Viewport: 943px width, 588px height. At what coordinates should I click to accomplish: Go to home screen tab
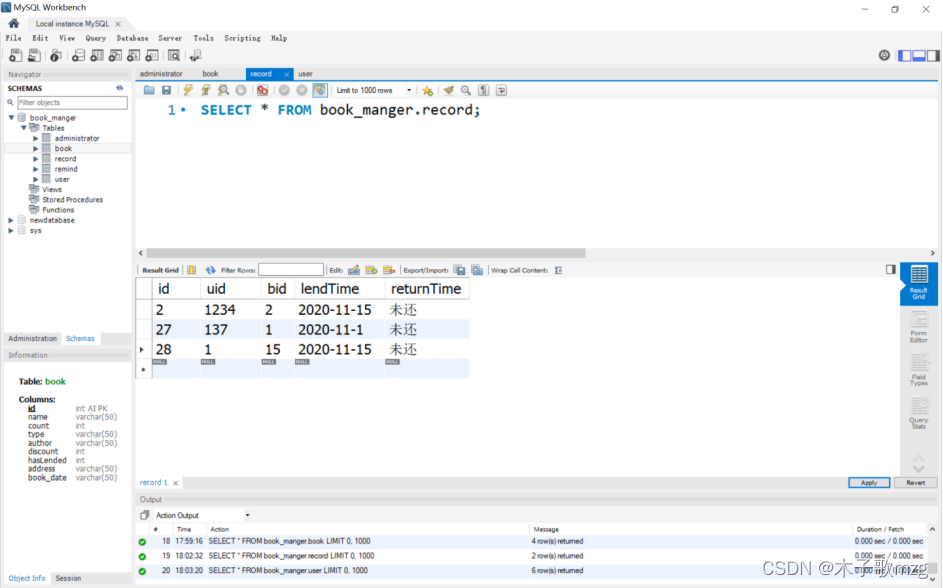13,23
